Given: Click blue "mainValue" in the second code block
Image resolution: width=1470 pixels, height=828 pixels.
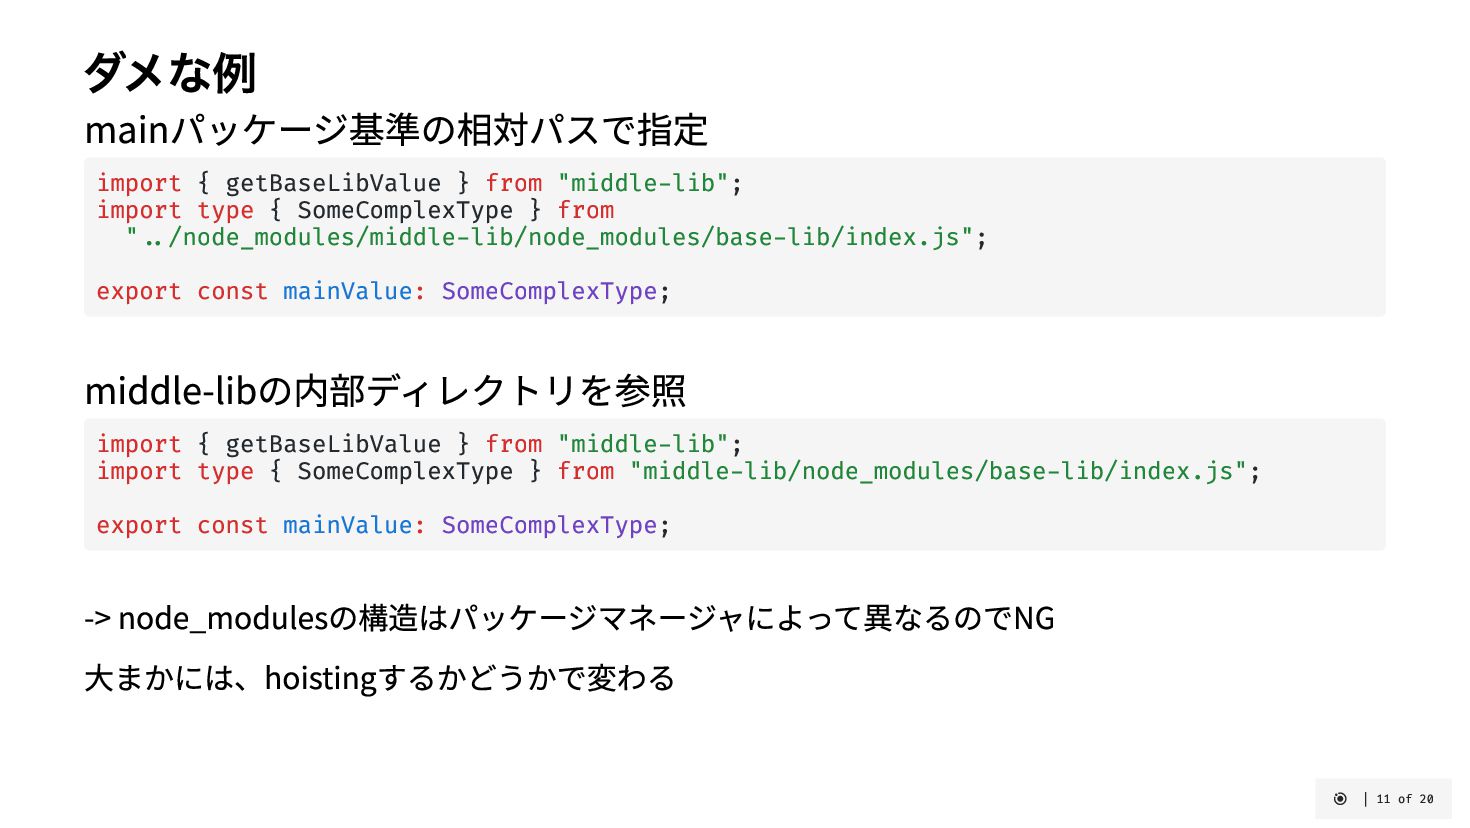Looking at the screenshot, I should (347, 526).
